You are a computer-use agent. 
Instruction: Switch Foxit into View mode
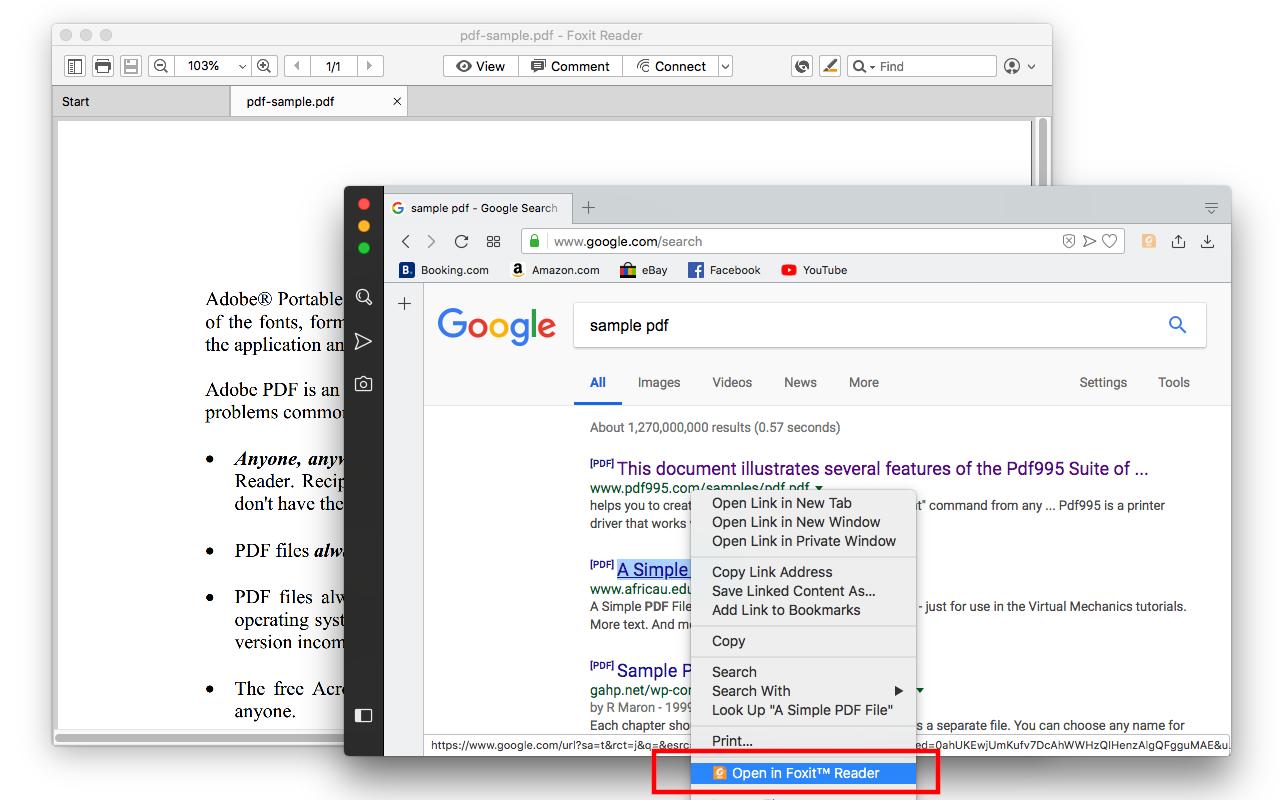480,66
